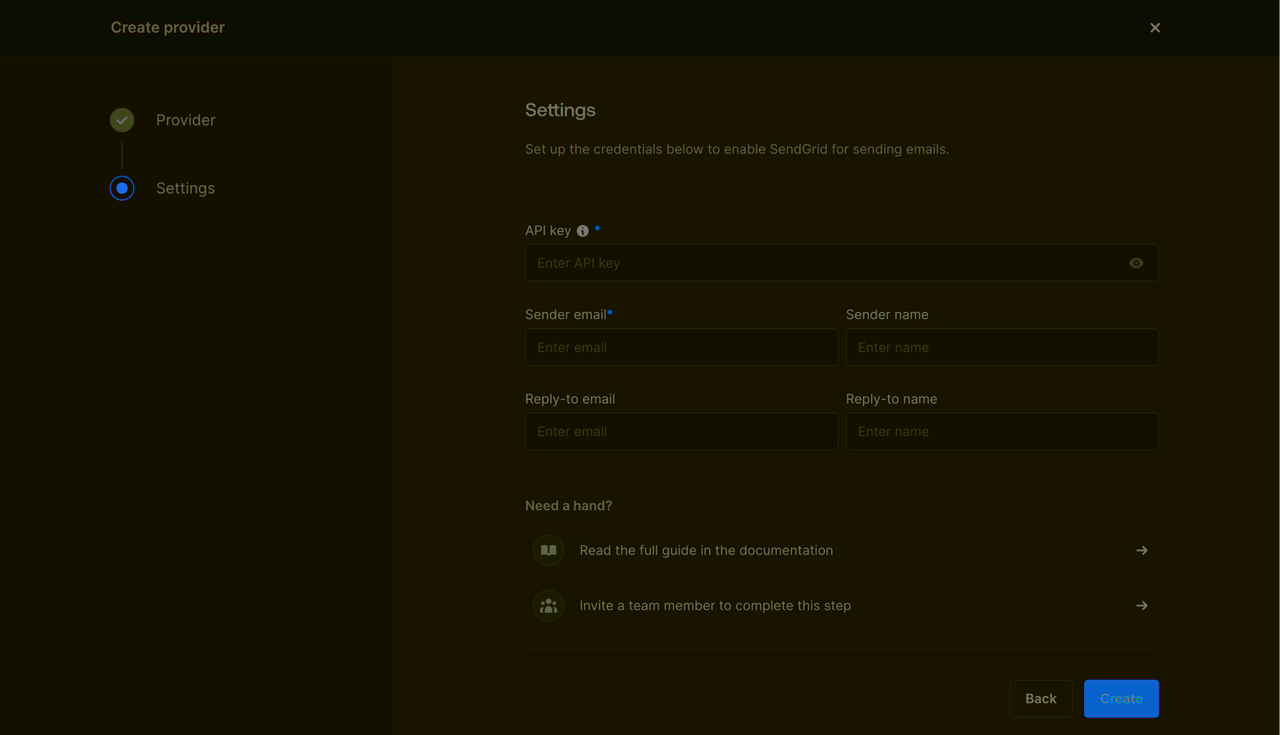Image resolution: width=1280 pixels, height=735 pixels.
Task: Go to the Provider step label
Action: pyautogui.click(x=185, y=120)
